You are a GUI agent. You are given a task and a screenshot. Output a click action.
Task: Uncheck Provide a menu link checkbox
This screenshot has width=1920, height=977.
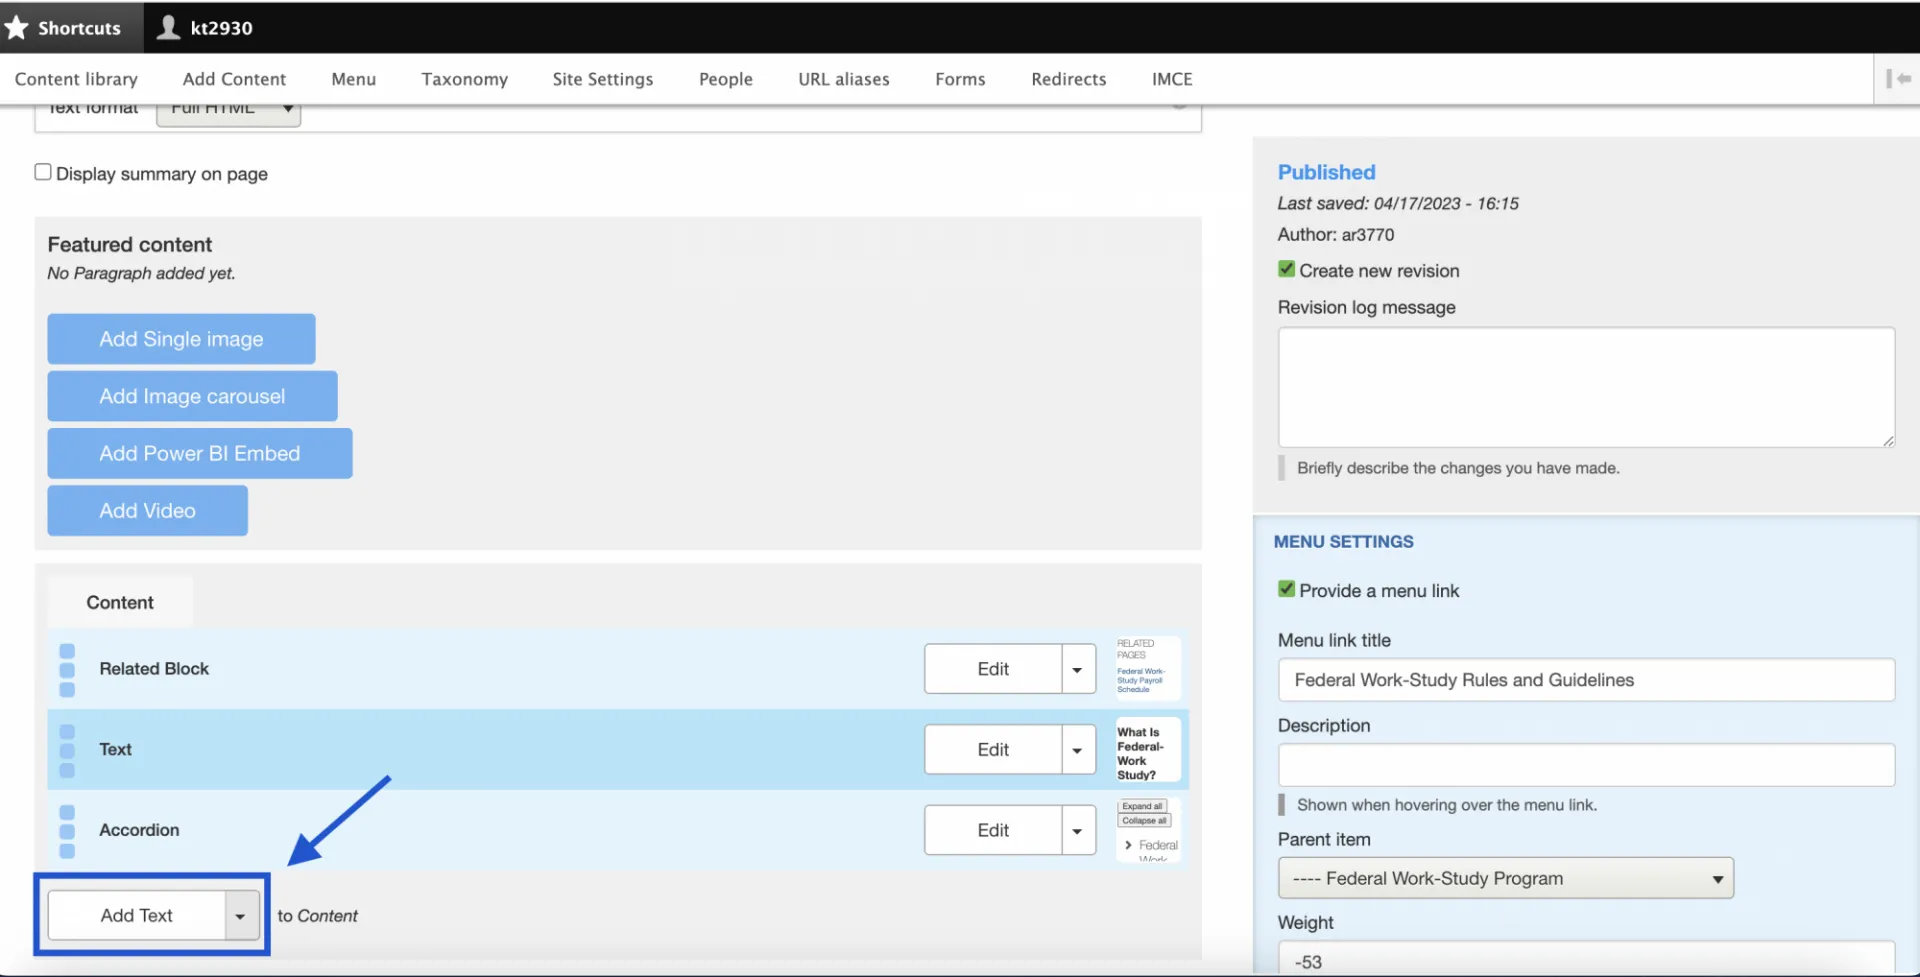[x=1286, y=589]
